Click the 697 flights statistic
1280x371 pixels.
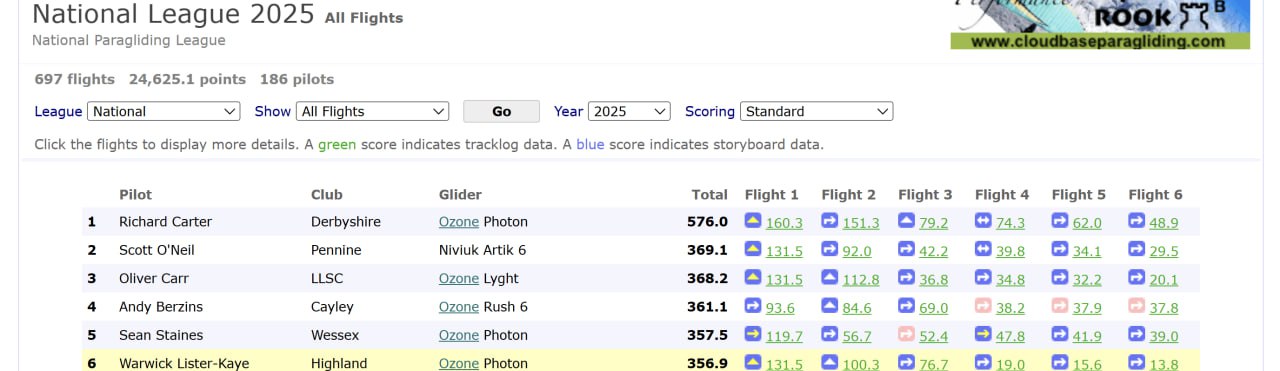75,79
